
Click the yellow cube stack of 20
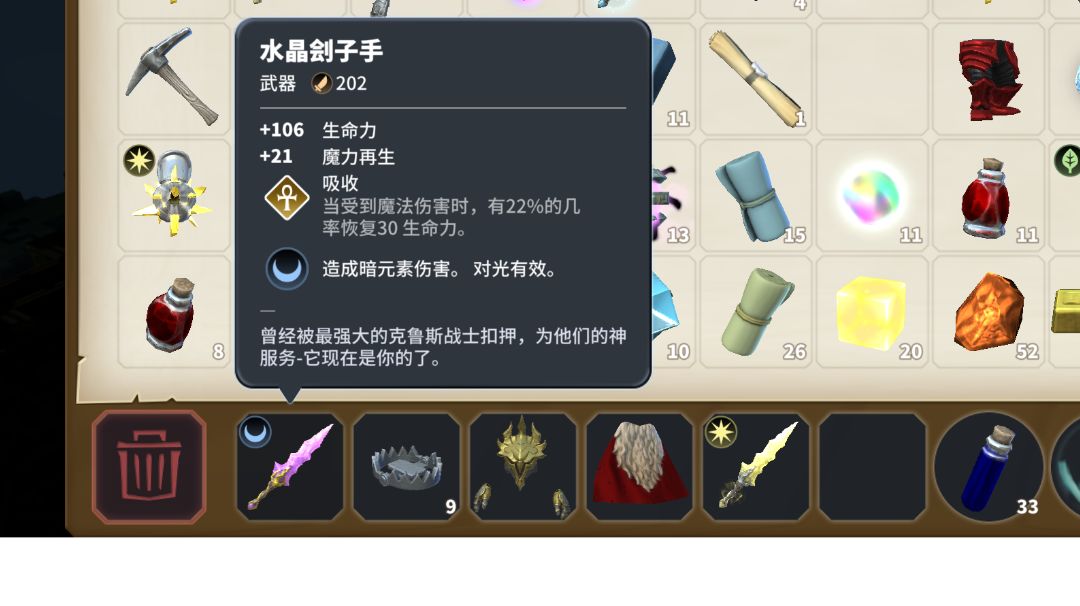pyautogui.click(x=872, y=311)
